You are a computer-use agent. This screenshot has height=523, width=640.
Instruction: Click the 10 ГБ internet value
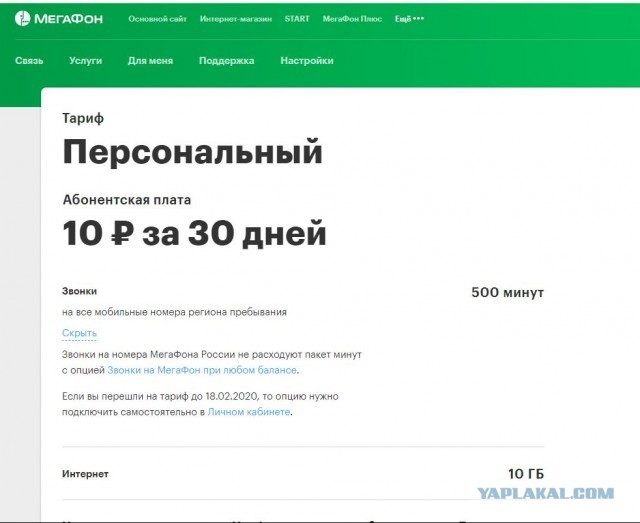[x=526, y=474]
